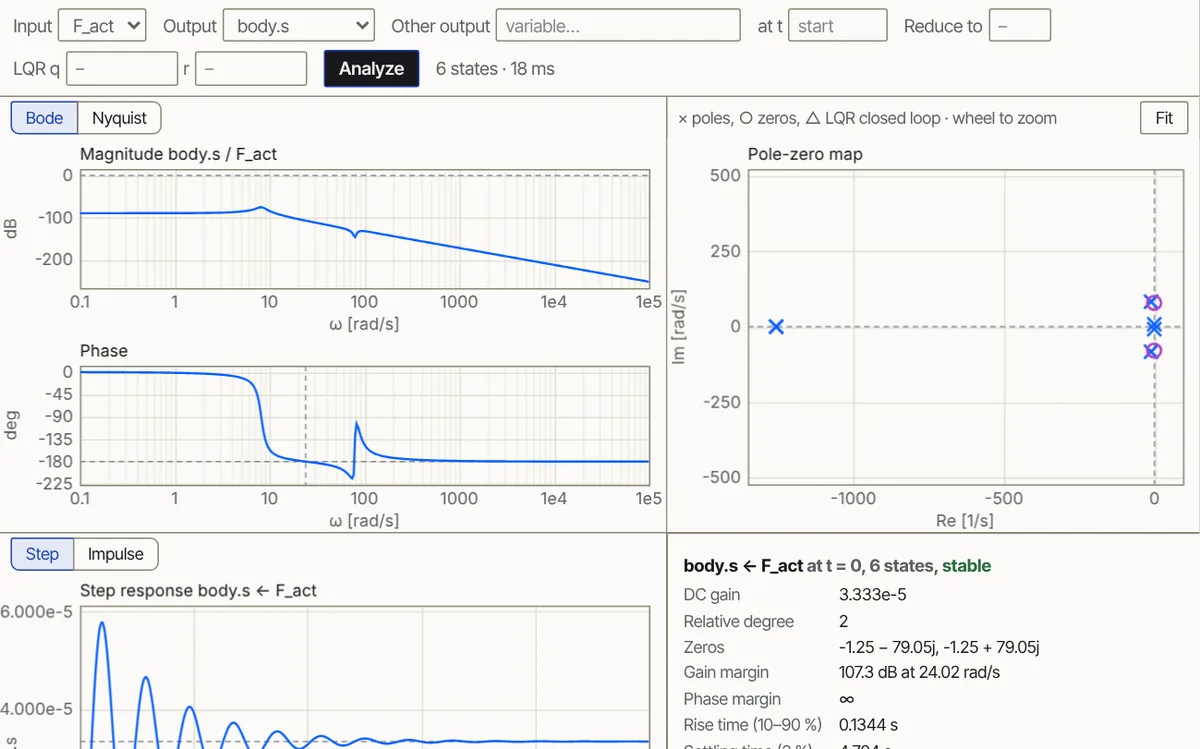Viewport: 1200px width, 749px height.
Task: Switch to the Bode tab
Action: tap(44, 118)
